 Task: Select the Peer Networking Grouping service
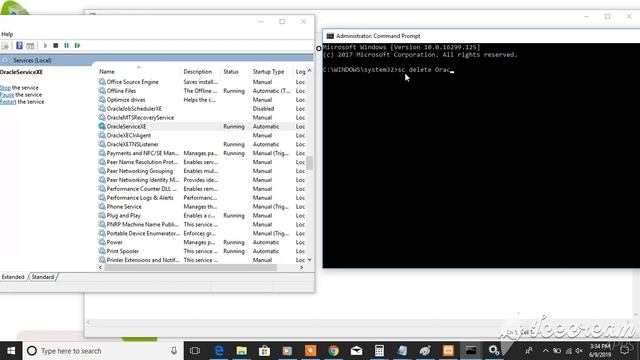[x=140, y=171]
